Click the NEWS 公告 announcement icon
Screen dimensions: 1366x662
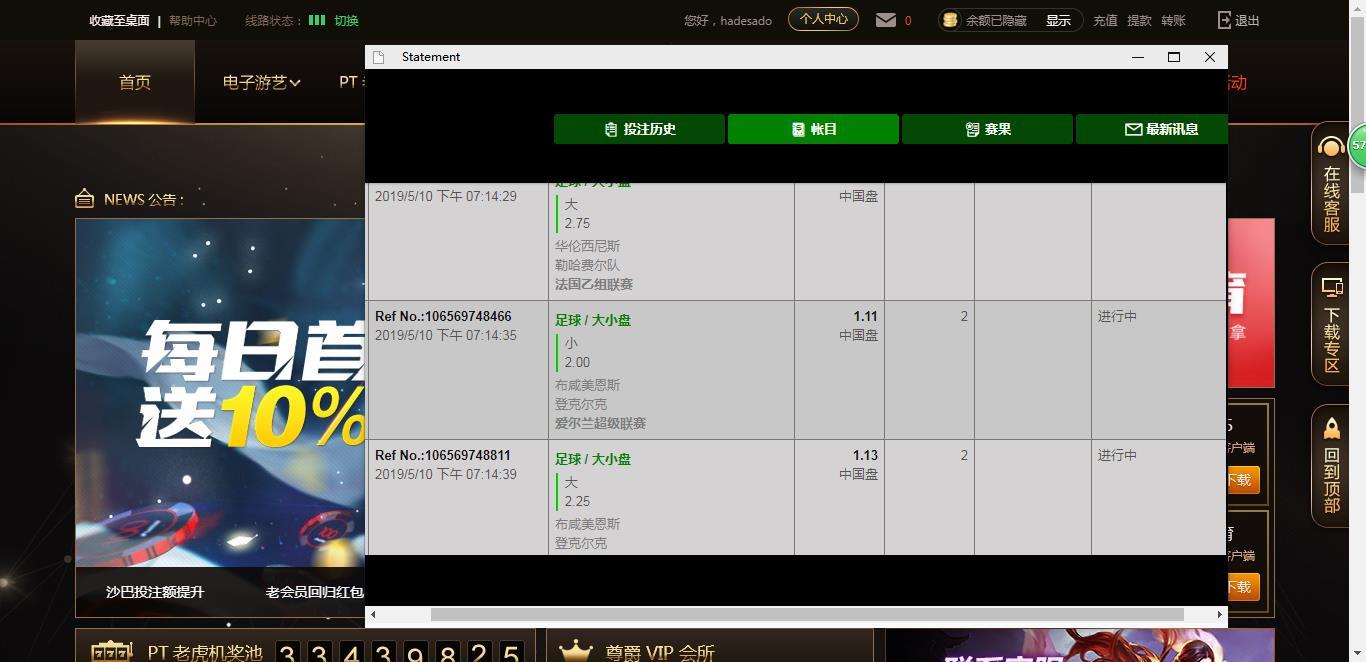coord(85,199)
